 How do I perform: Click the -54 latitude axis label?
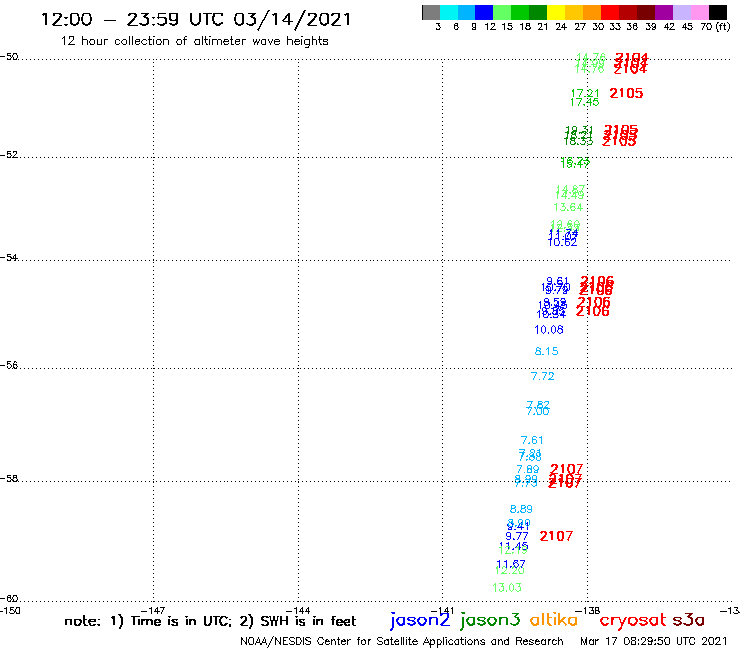(9, 258)
